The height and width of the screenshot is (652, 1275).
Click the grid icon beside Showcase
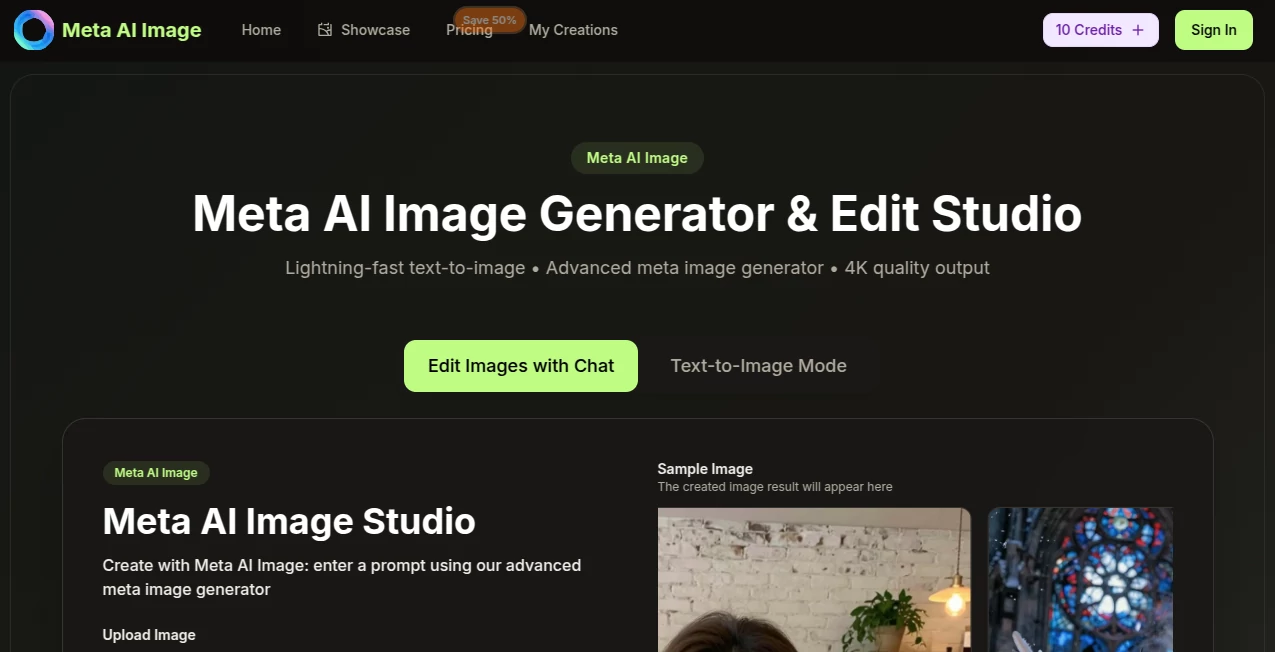click(x=324, y=30)
